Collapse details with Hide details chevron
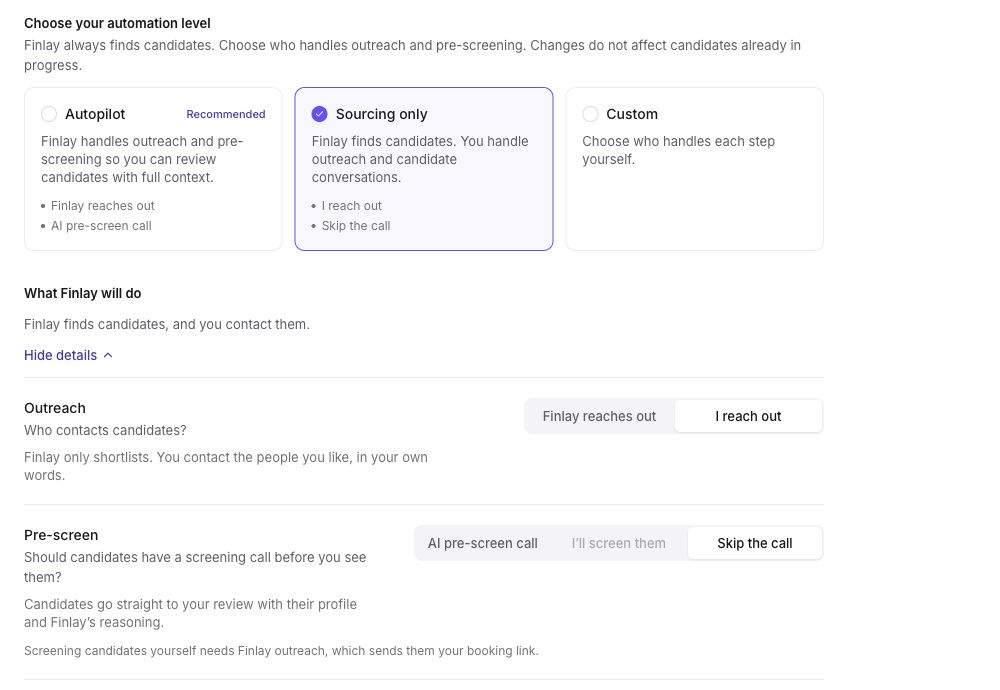The height and width of the screenshot is (690, 1000). (108, 355)
